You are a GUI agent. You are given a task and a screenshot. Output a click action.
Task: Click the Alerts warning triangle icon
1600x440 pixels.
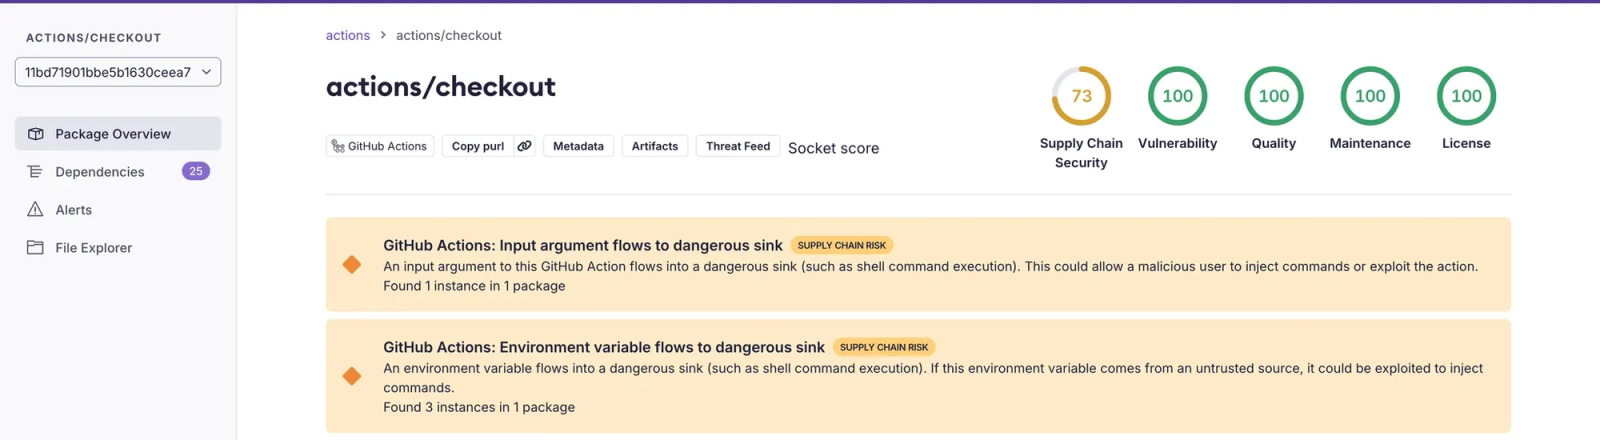coord(35,210)
